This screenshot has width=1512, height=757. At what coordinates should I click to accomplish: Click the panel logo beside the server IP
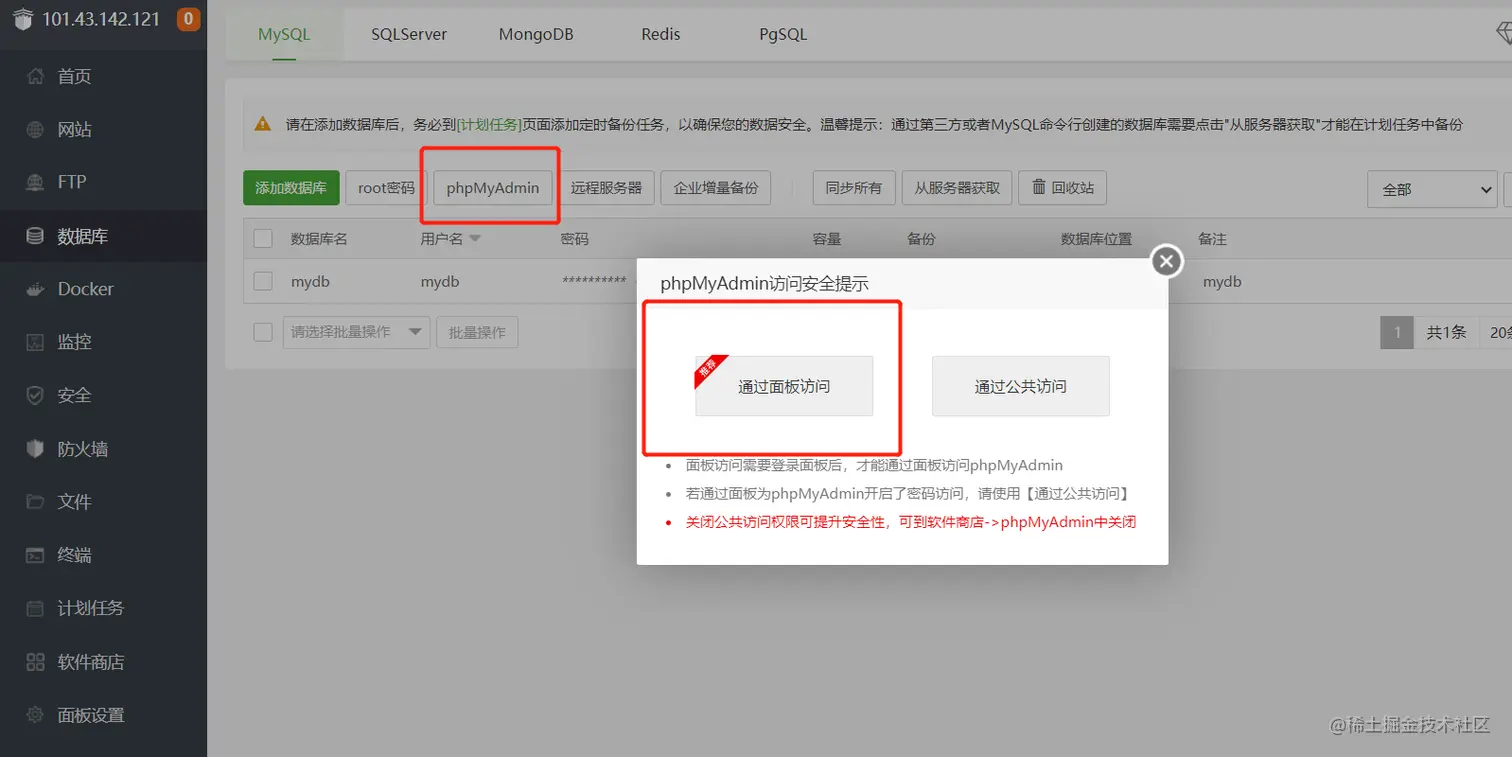point(22,19)
